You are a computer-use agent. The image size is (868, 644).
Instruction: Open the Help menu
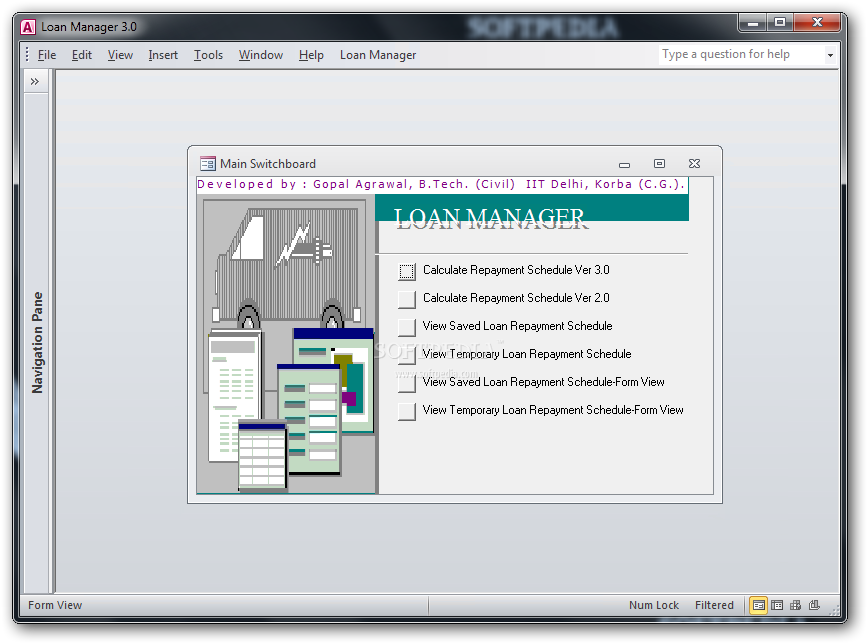tap(311, 55)
